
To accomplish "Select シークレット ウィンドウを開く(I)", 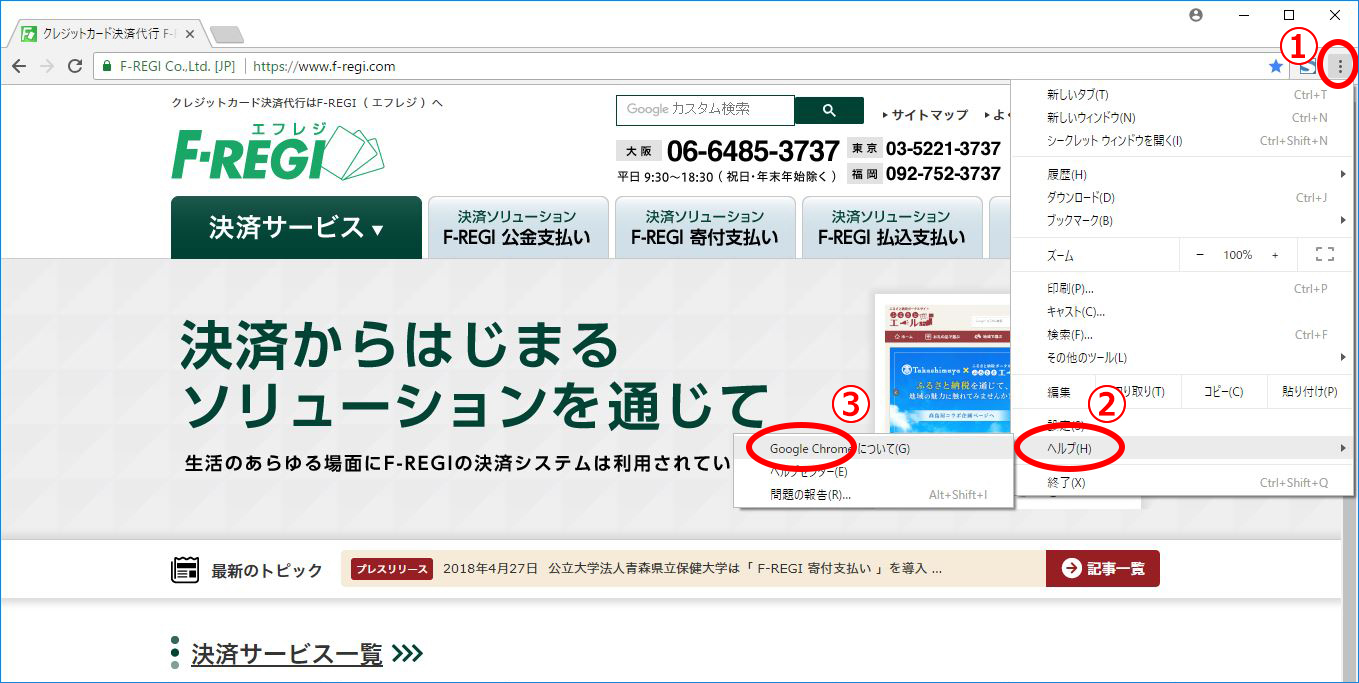I will tap(1182, 141).
